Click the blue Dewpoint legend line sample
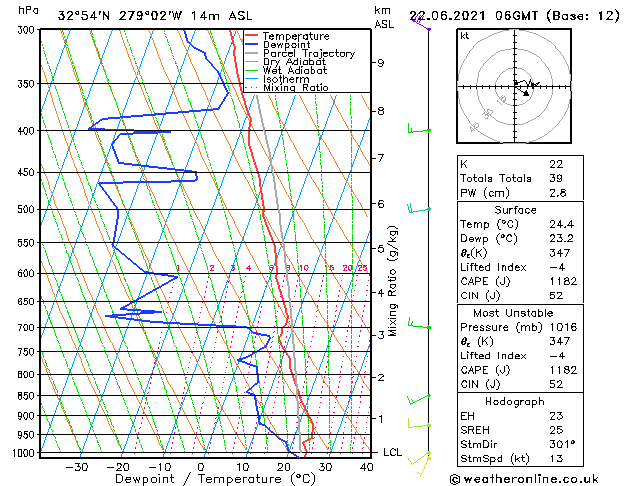 point(252,45)
